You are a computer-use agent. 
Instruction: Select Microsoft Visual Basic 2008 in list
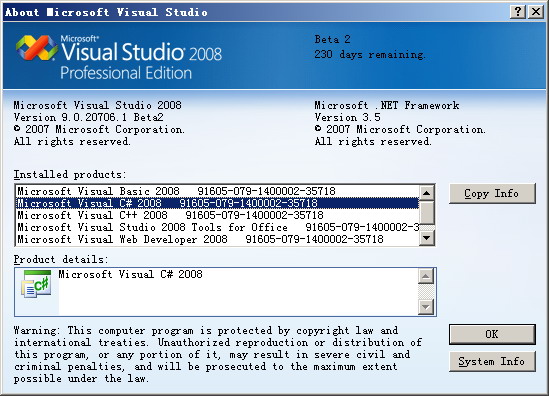tap(217, 191)
